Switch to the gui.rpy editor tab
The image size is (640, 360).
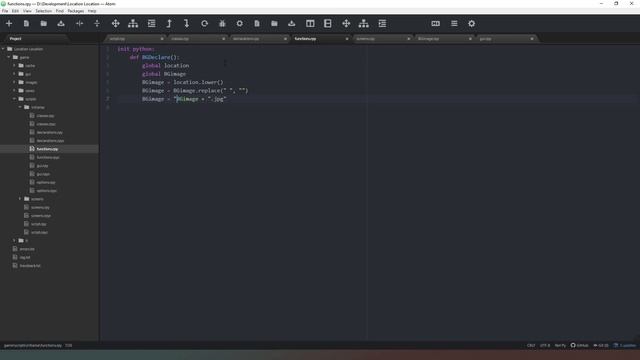tap(505, 39)
